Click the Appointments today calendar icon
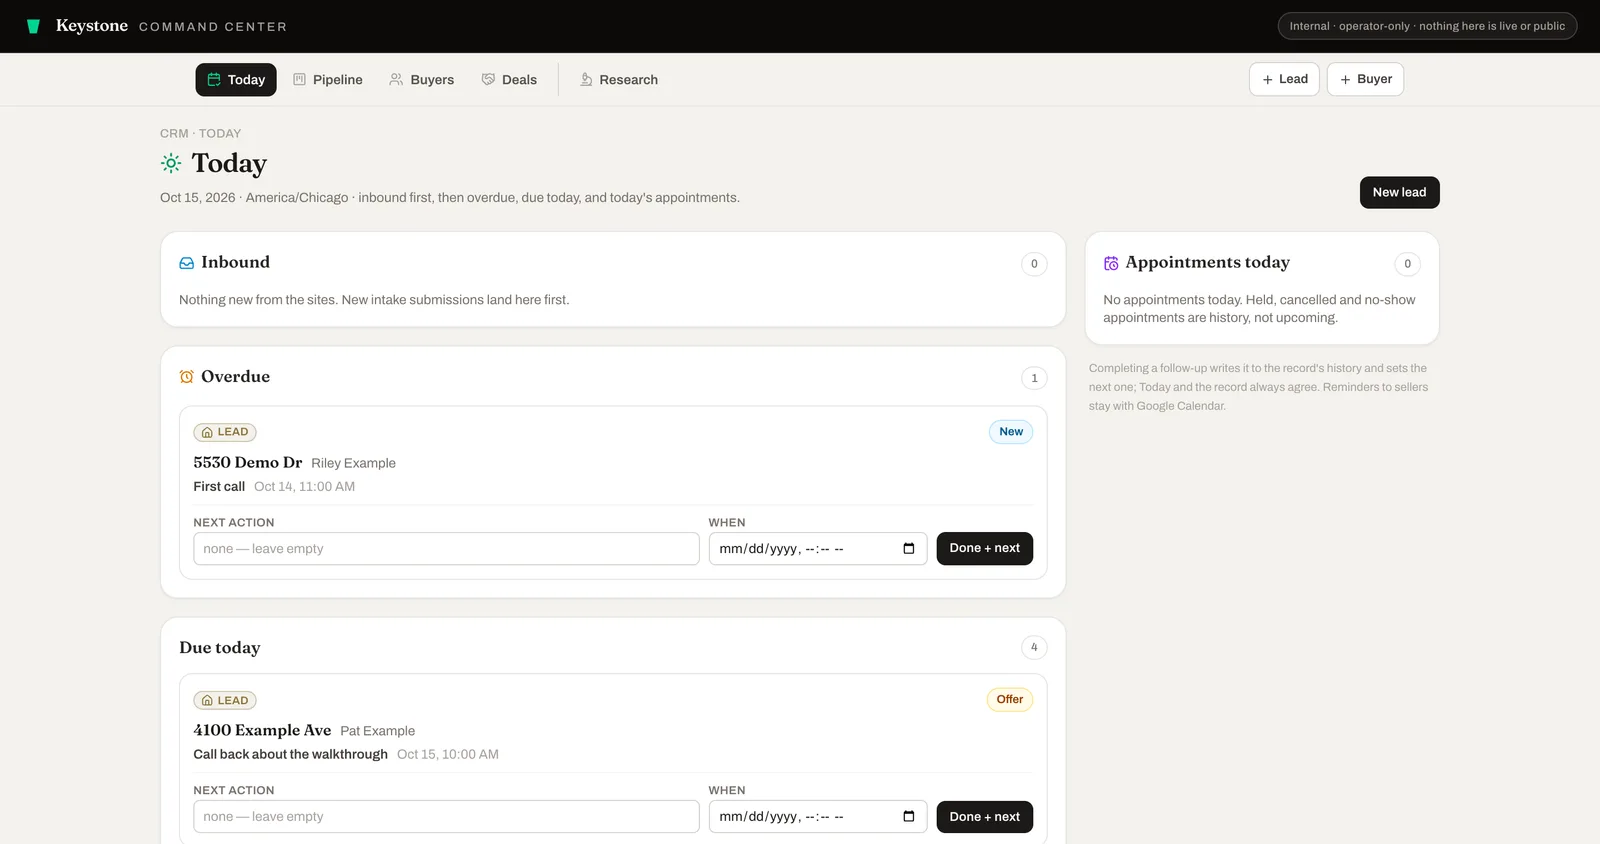The image size is (1600, 844). [1111, 263]
